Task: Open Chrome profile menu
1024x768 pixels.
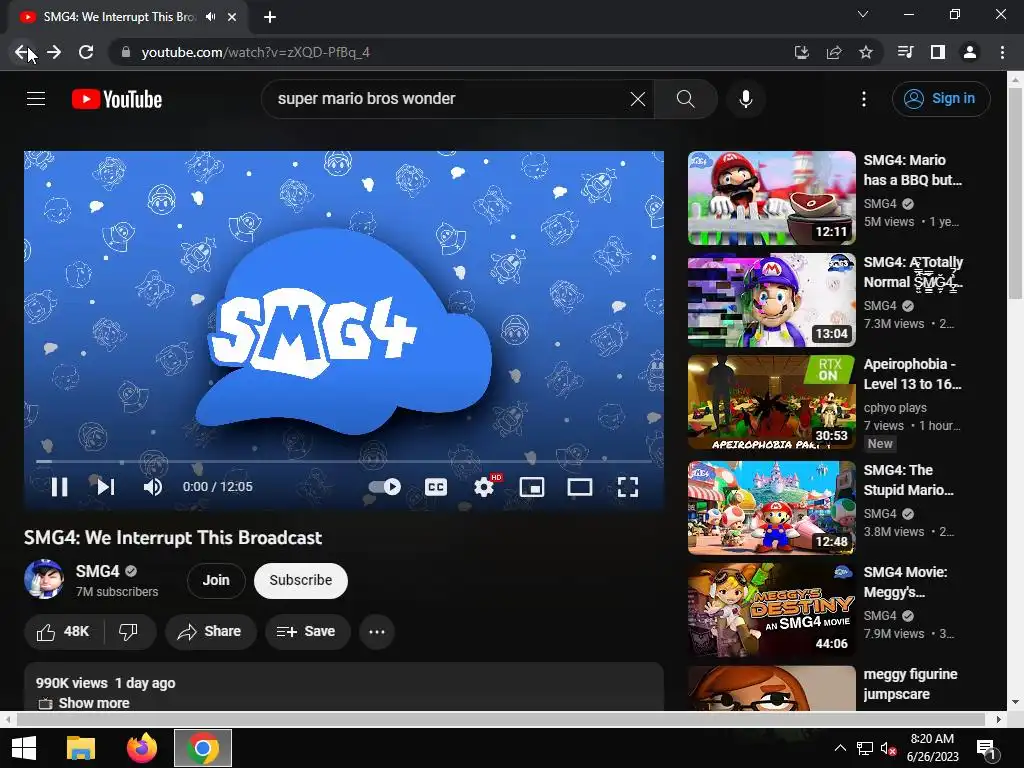Action: point(970,52)
